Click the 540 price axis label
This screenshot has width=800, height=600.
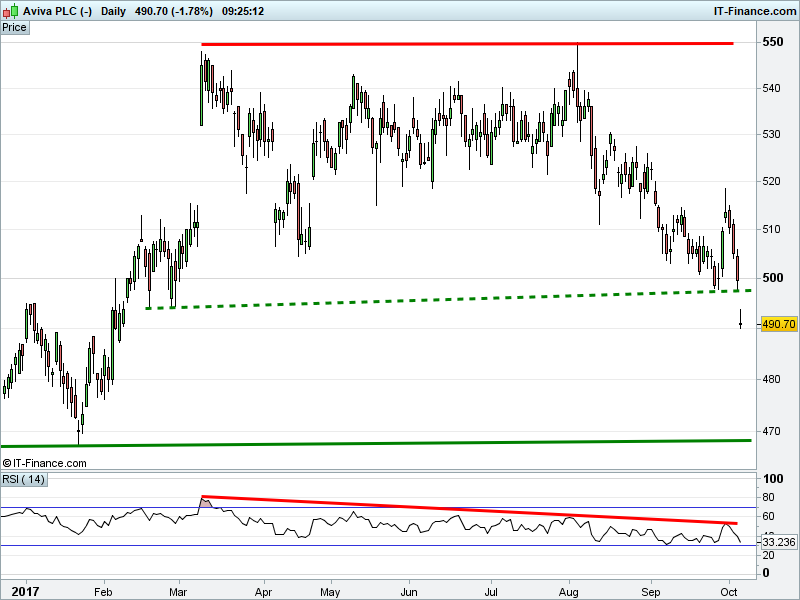pyautogui.click(x=771, y=88)
